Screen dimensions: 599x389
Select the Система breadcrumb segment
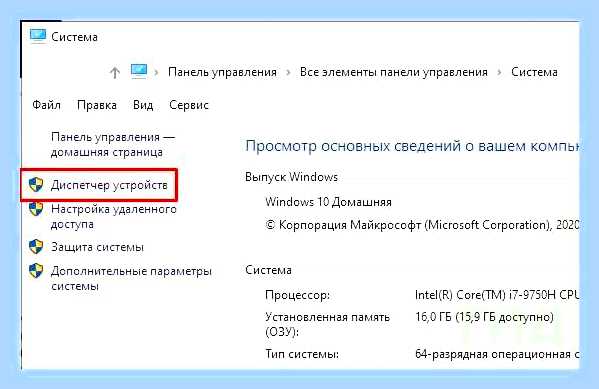tap(534, 72)
